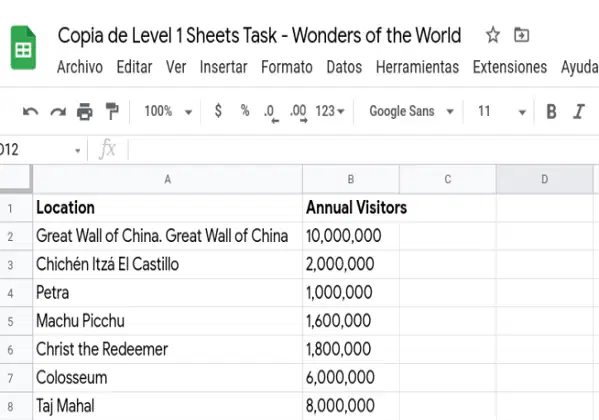Viewport: 599px width, 420px height.
Task: Open the Google Sans font dropdown
Action: [x=411, y=112]
